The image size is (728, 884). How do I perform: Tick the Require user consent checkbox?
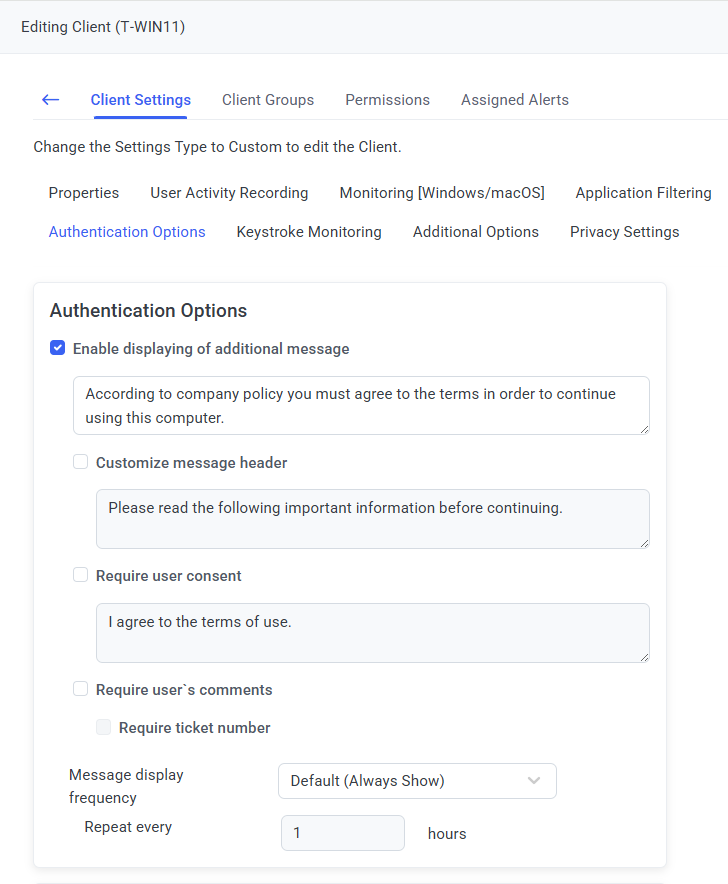pos(81,576)
